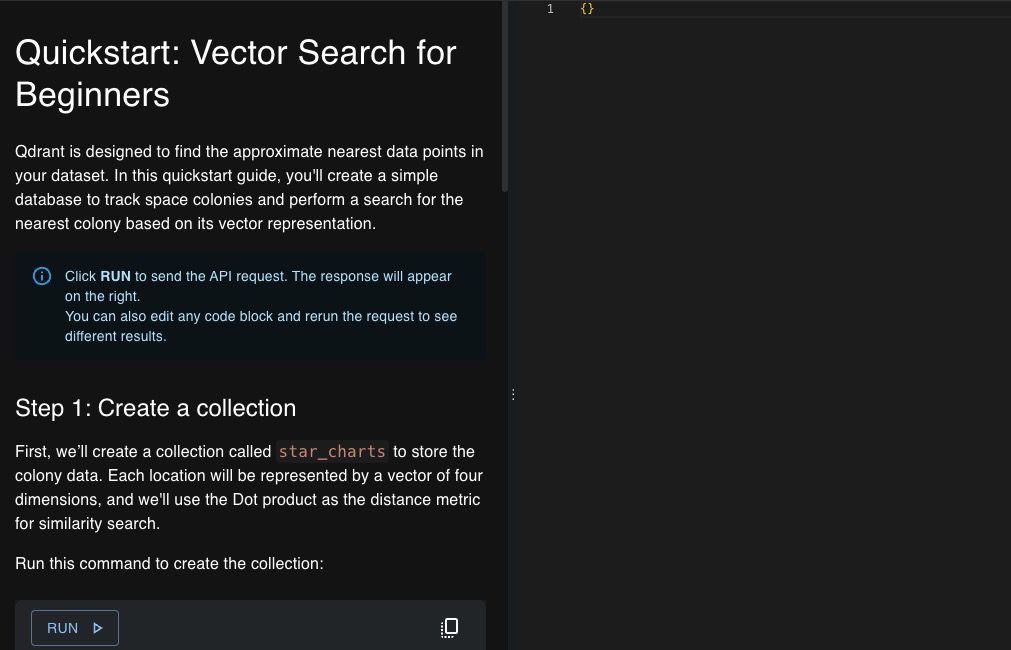Click the tutorial panel vertical scrollbar thumb
The height and width of the screenshot is (650, 1011).
tap(505, 100)
